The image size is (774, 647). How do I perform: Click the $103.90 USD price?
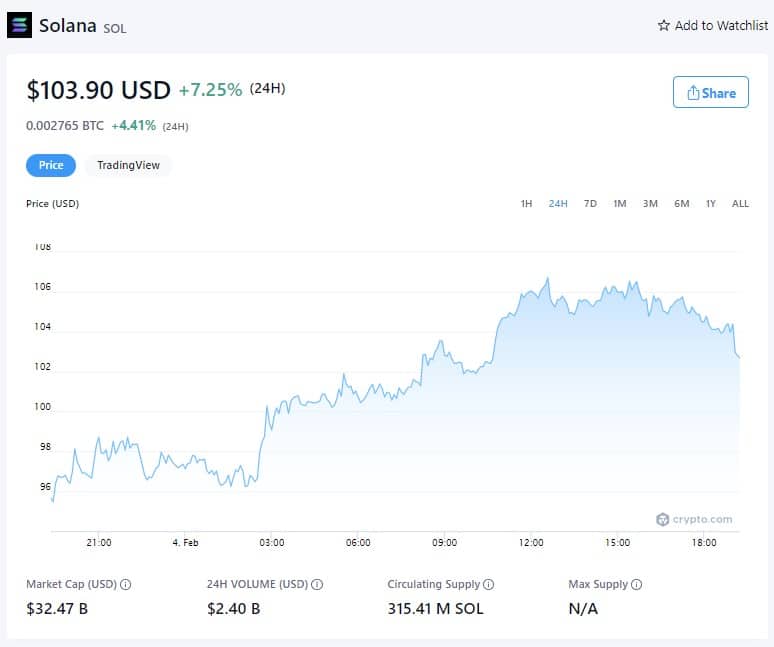click(x=98, y=91)
